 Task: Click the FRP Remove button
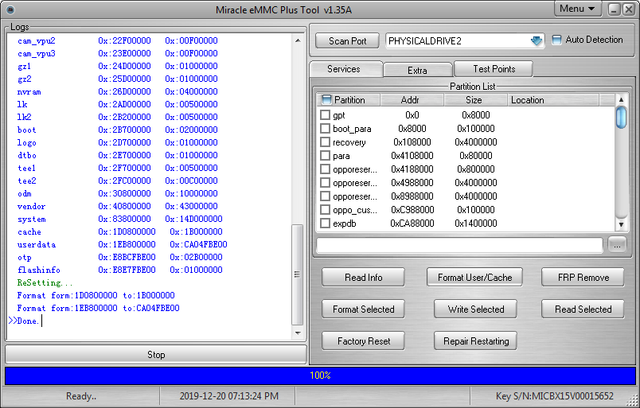tap(583, 277)
